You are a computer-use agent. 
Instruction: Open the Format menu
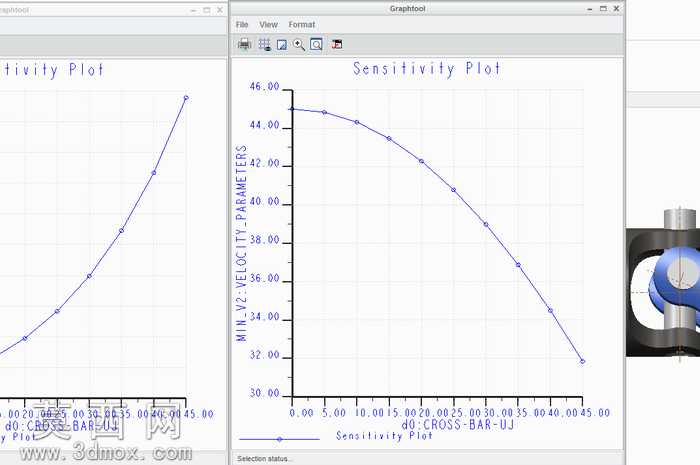click(x=302, y=25)
